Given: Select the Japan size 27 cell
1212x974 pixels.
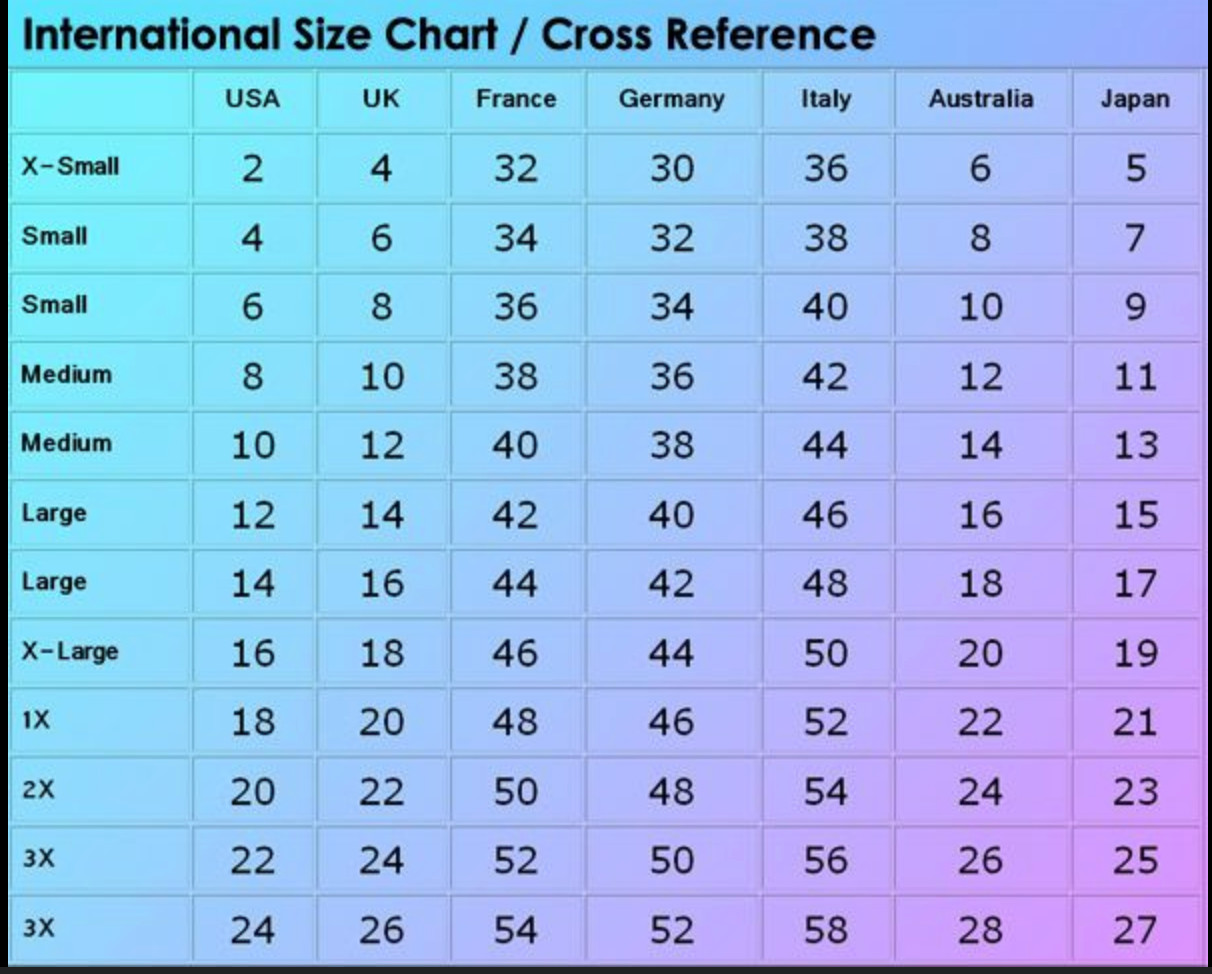Looking at the screenshot, I should point(1135,930).
